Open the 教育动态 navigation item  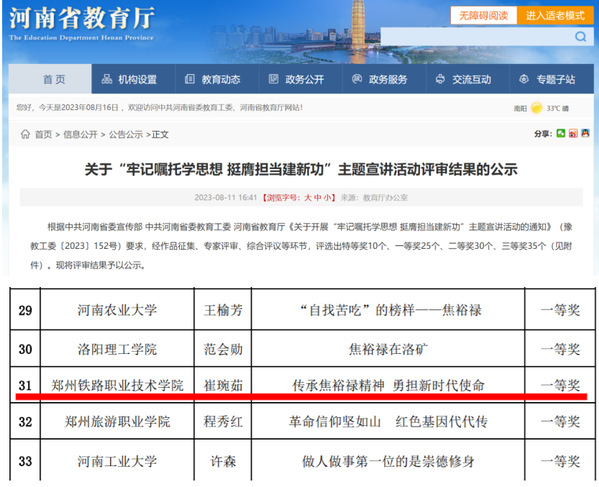(213, 79)
